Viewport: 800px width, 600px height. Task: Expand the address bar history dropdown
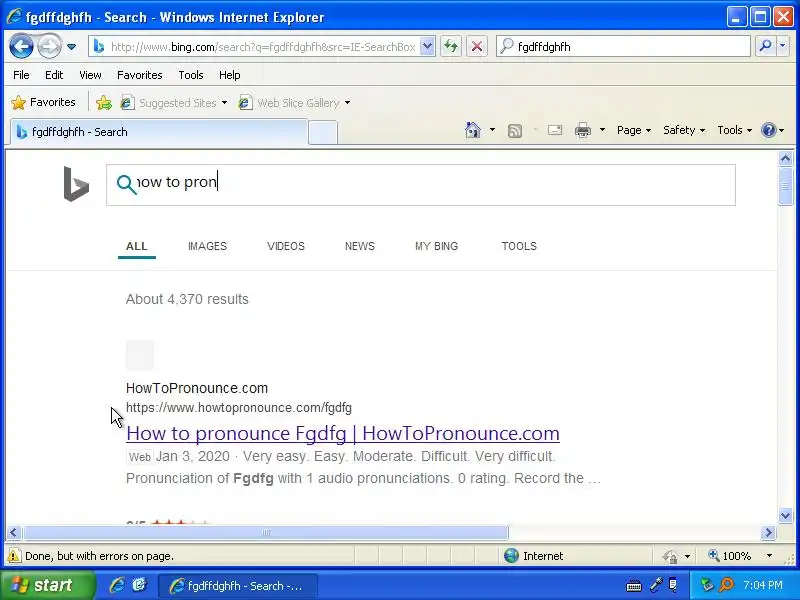tap(428, 47)
